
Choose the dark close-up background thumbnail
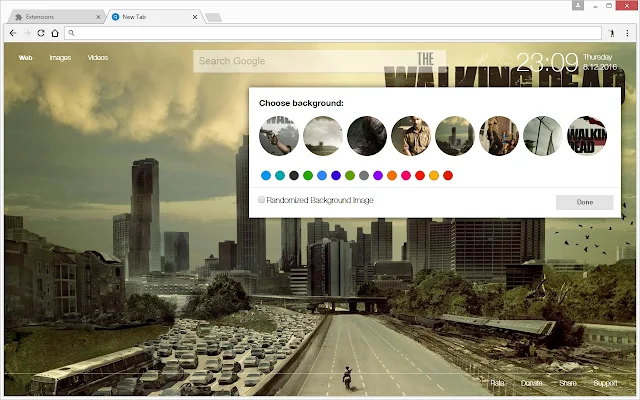click(x=367, y=136)
